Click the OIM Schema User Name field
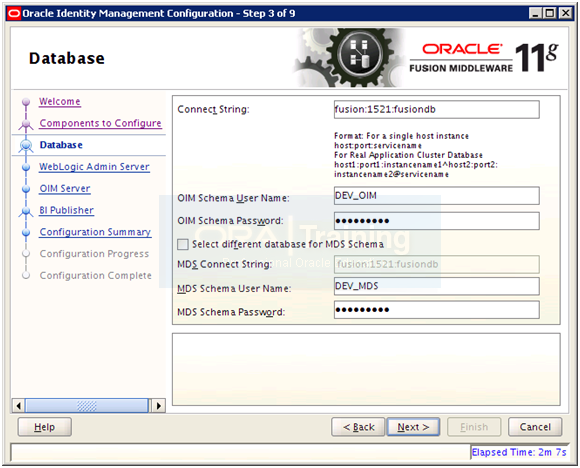The image size is (580, 468). (x=436, y=195)
